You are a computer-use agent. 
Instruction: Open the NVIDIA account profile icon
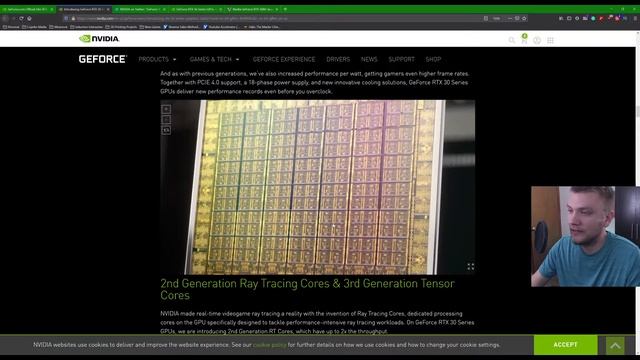click(x=537, y=40)
